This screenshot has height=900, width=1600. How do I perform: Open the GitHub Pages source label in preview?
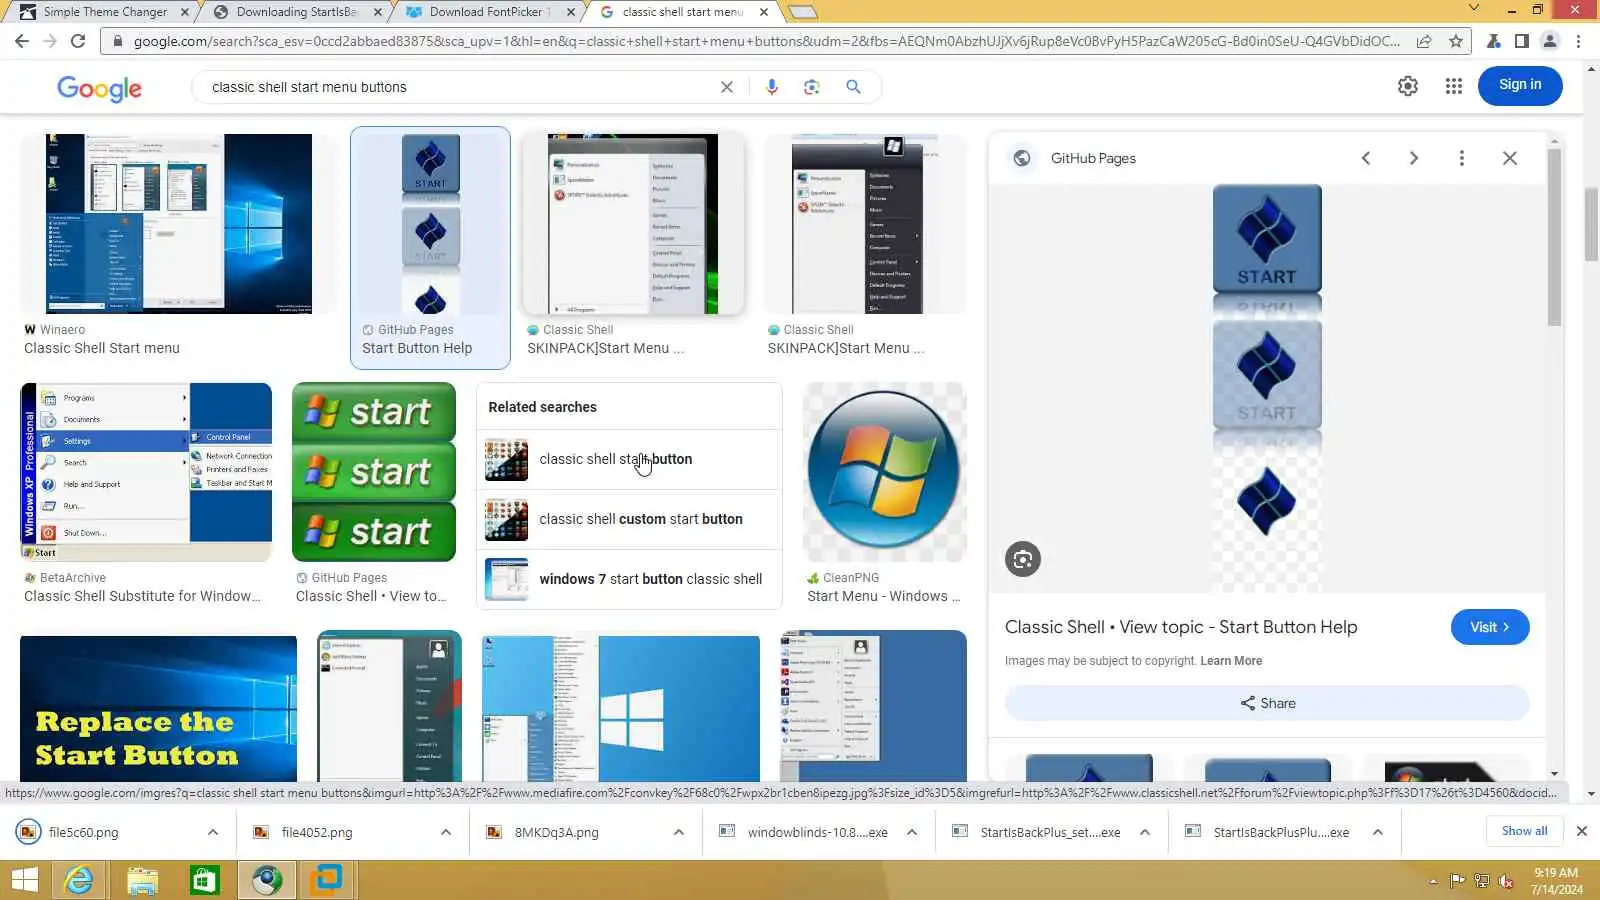1093,158
